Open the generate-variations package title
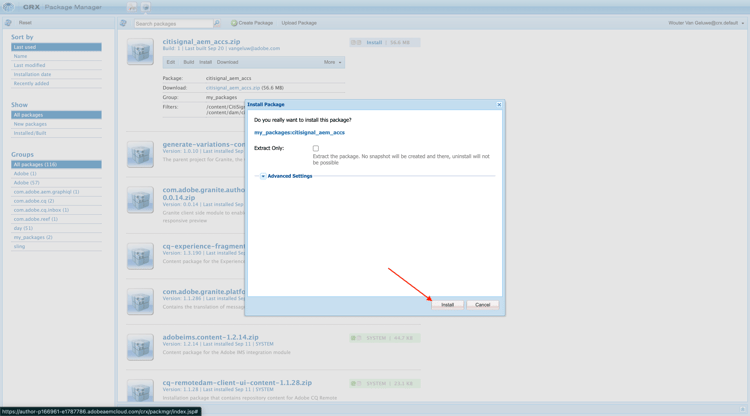 click(204, 144)
